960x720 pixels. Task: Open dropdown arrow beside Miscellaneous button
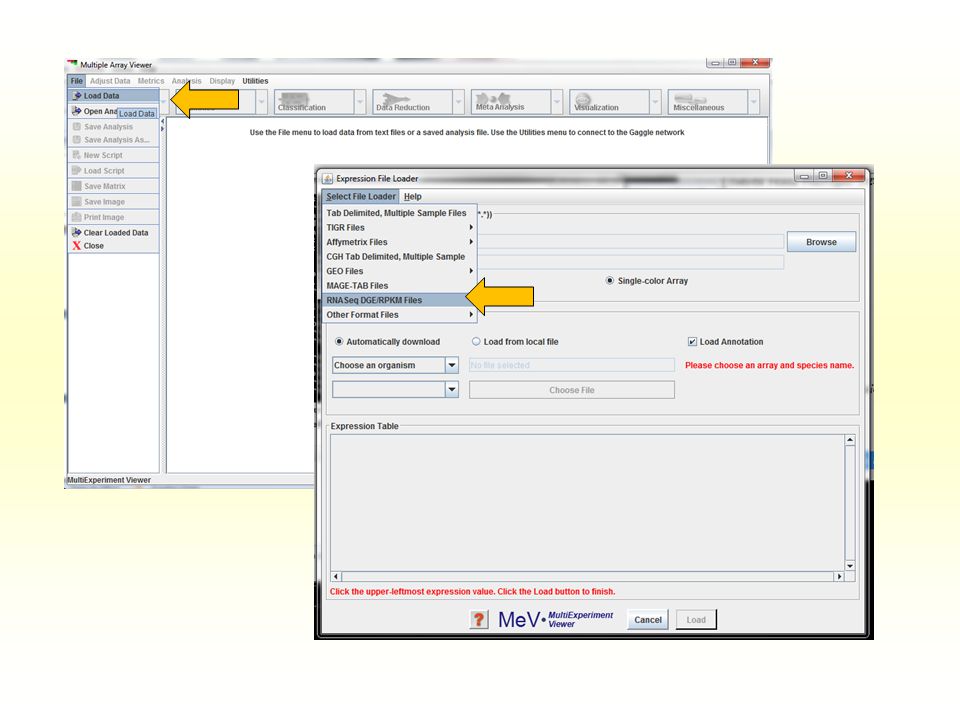click(754, 102)
